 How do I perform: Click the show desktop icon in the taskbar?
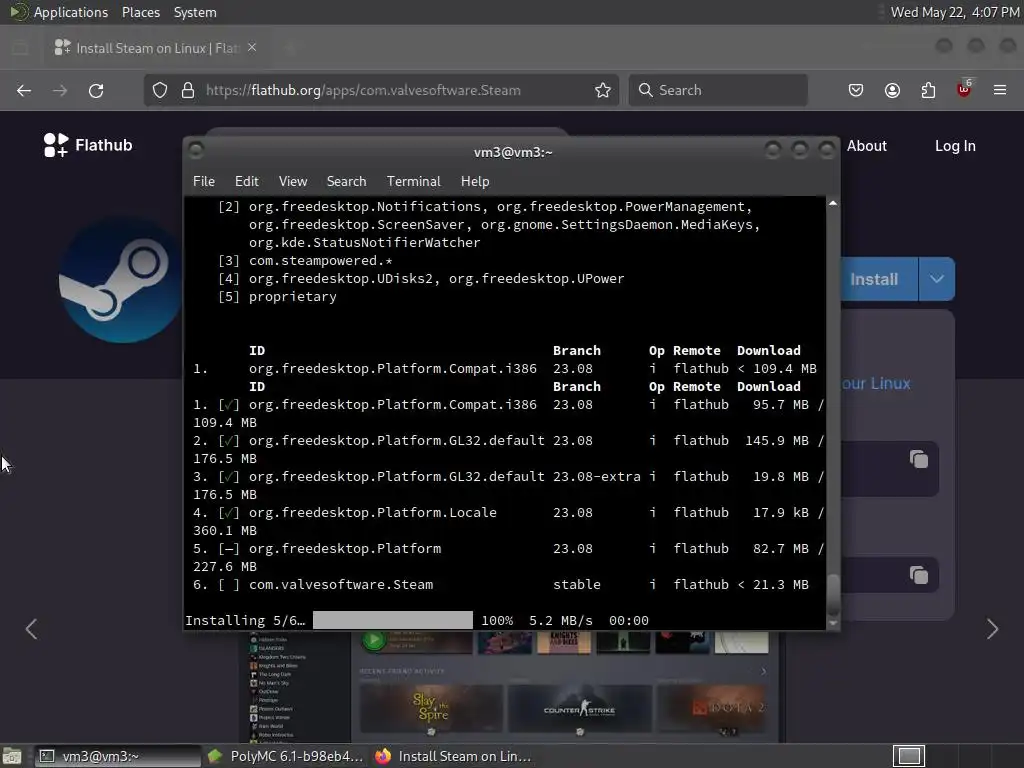click(12, 756)
